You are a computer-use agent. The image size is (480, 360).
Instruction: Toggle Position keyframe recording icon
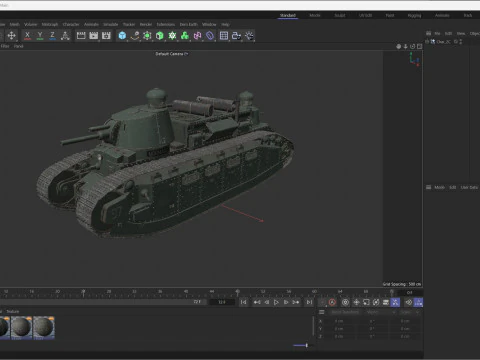(356, 302)
